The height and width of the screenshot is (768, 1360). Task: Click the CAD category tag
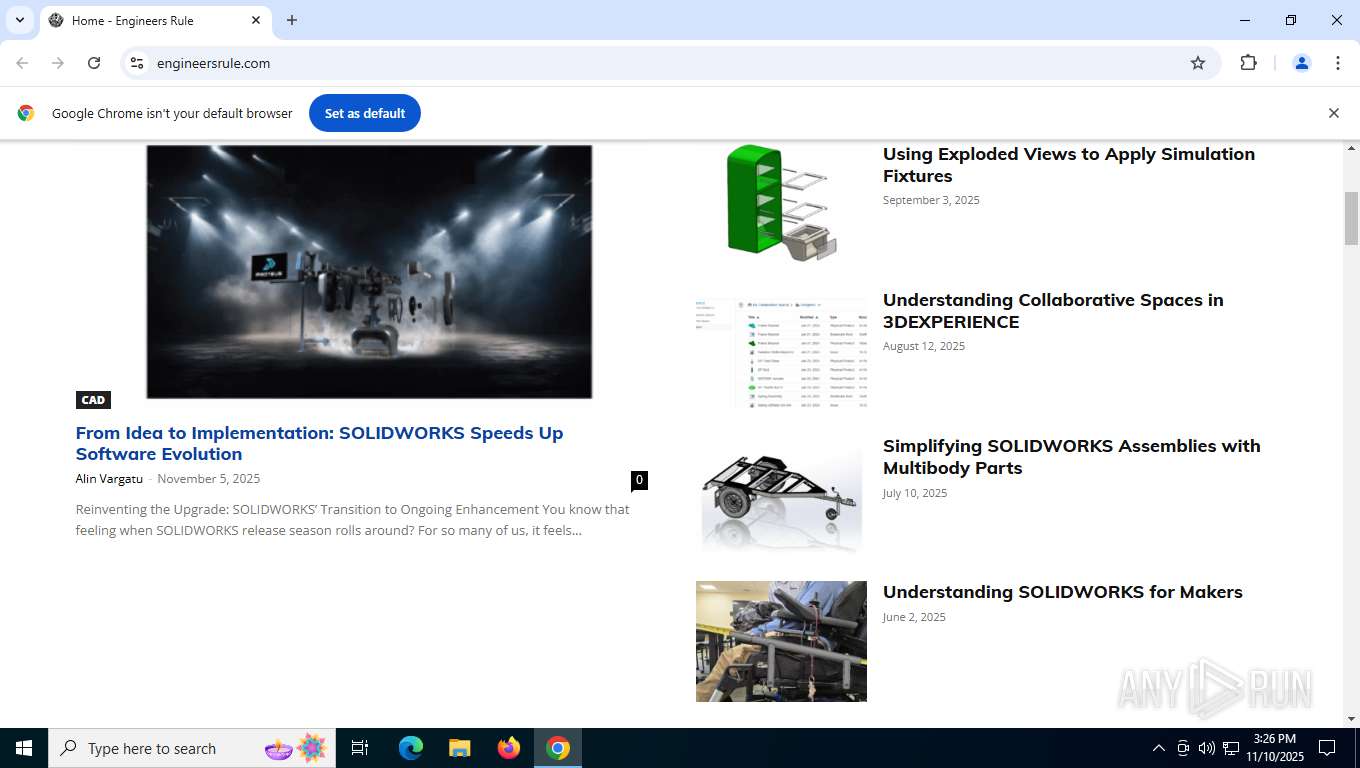point(93,400)
